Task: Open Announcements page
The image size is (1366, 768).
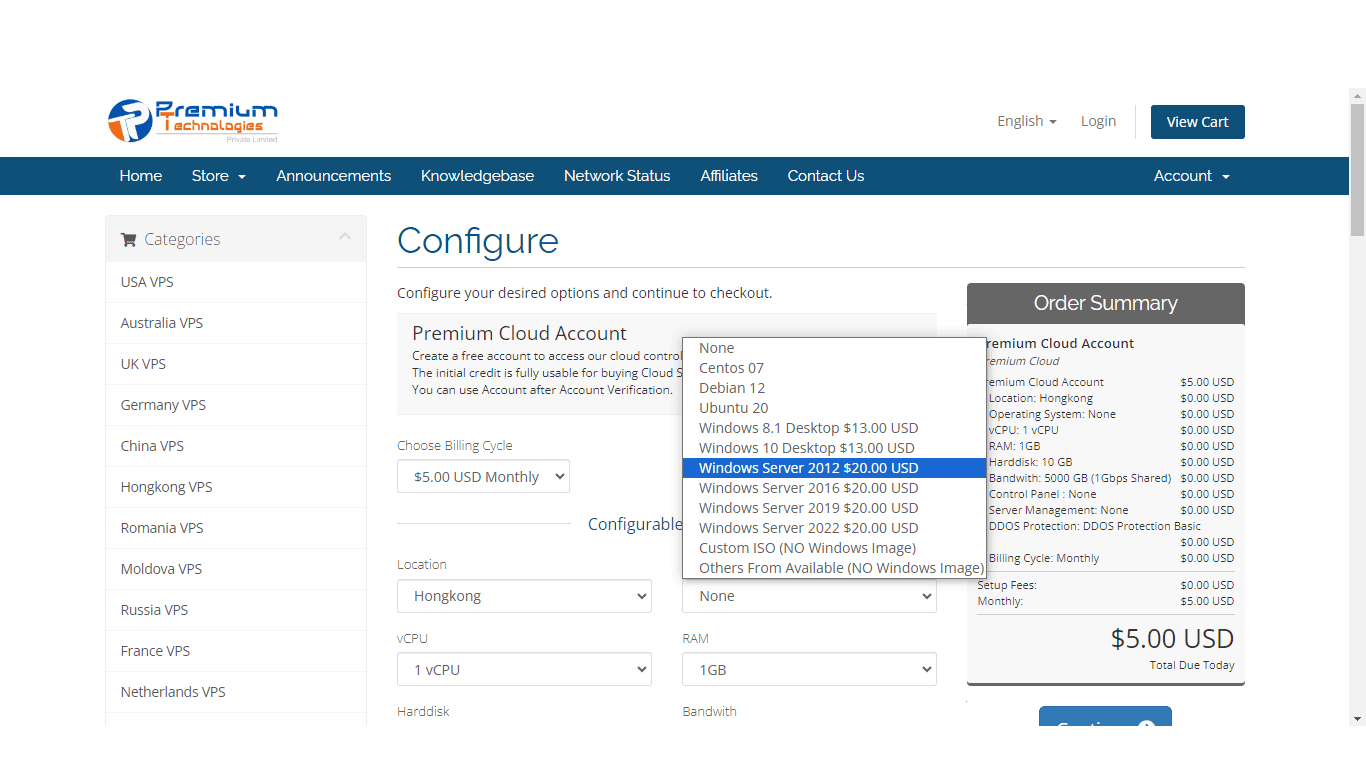Action: 333,176
